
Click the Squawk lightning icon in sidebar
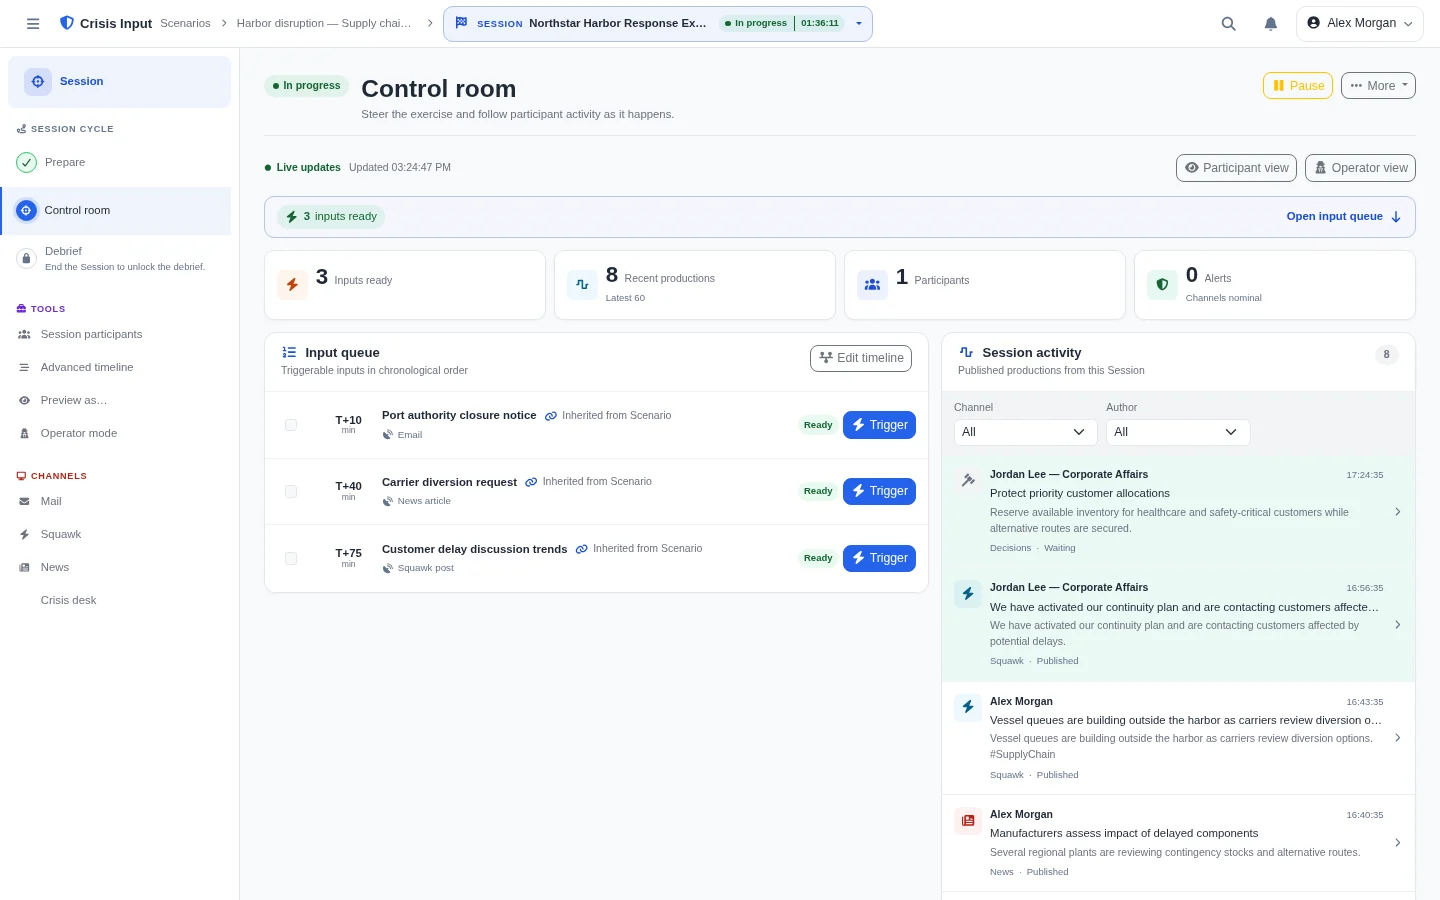click(24, 535)
